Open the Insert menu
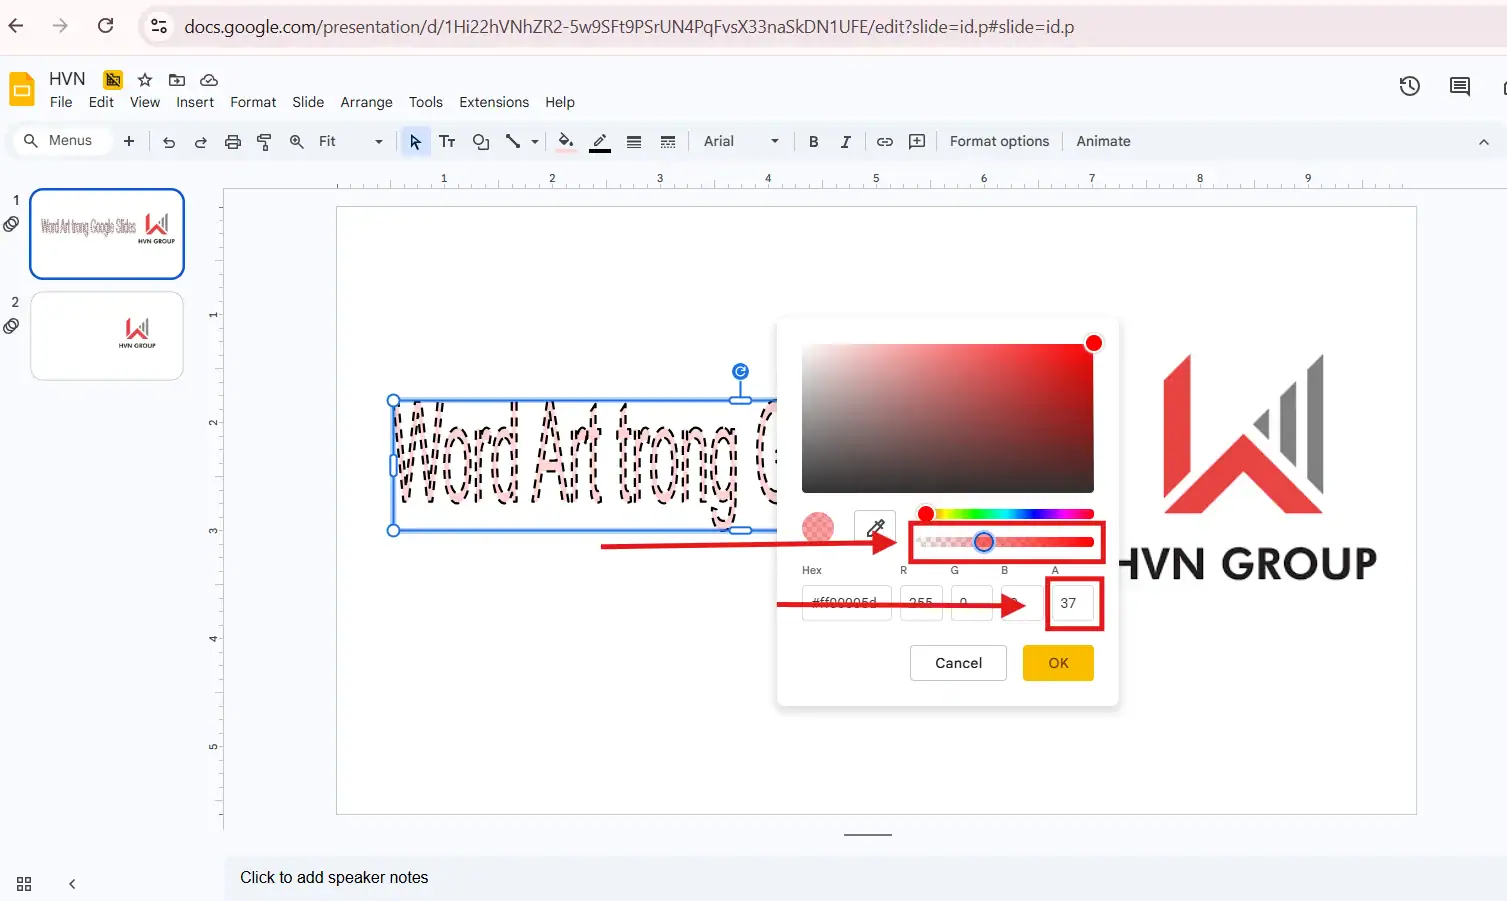 click(195, 101)
